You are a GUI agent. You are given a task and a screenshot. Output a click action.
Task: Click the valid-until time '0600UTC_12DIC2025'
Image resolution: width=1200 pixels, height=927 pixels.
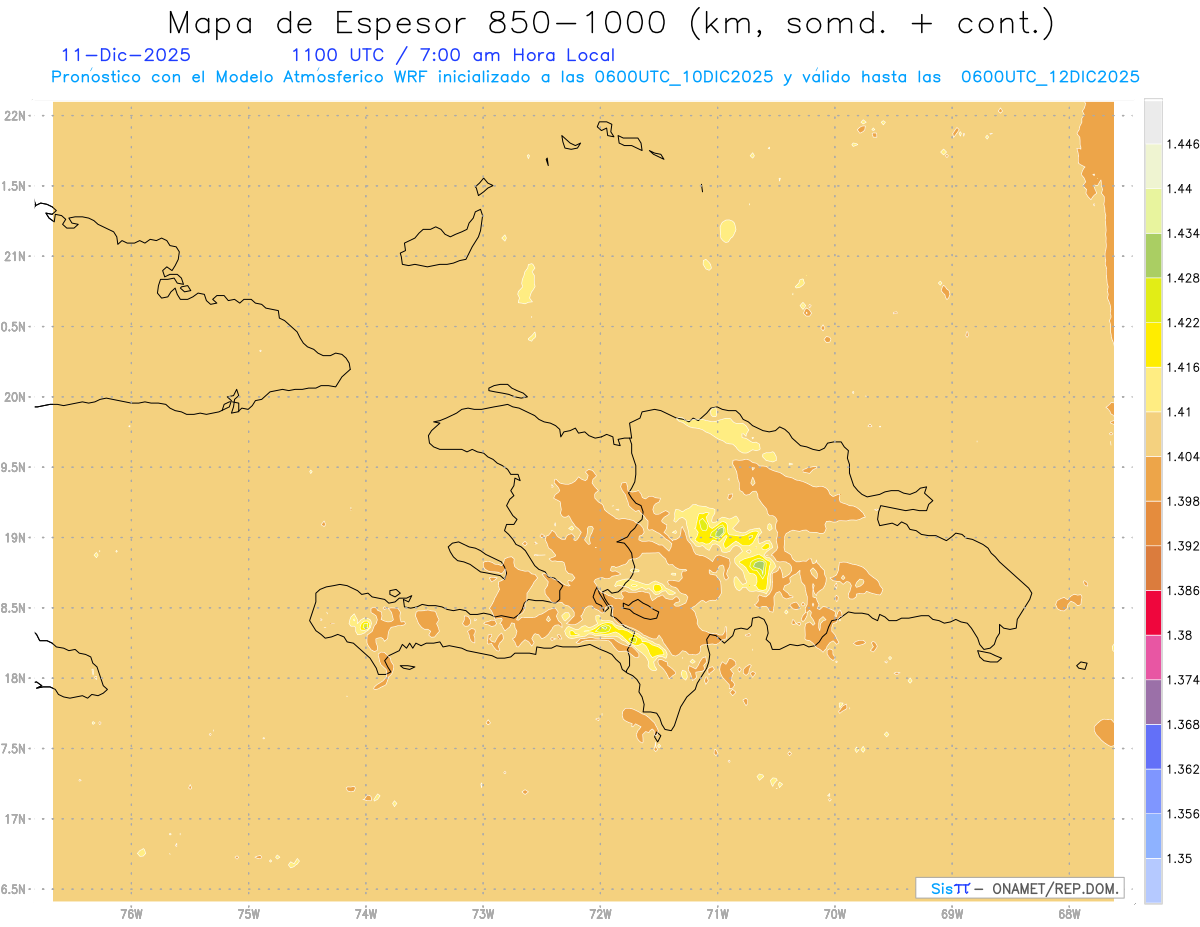coord(1050,77)
